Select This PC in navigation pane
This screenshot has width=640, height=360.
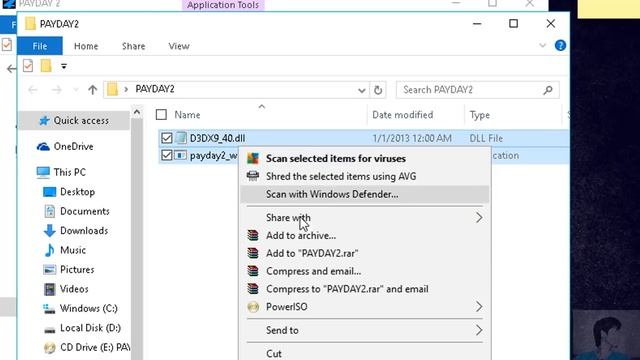61,172
